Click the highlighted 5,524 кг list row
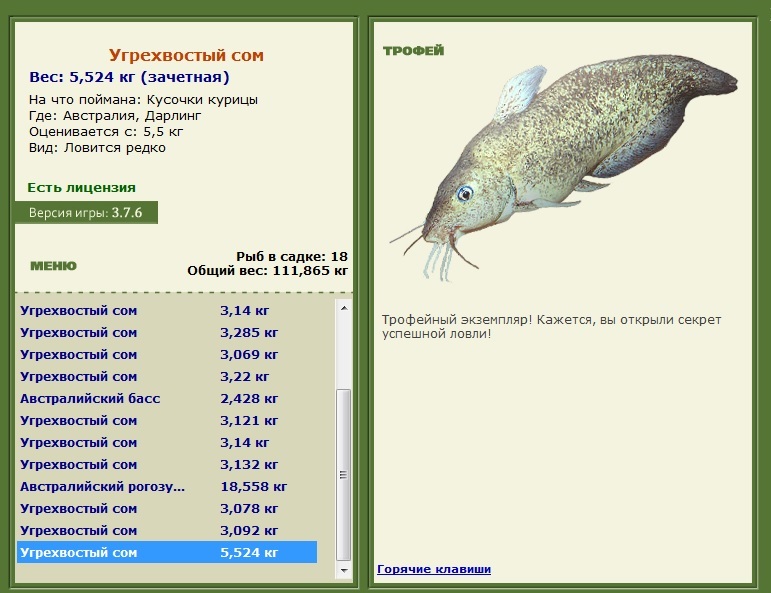Image resolution: width=771 pixels, height=593 pixels. (x=167, y=553)
